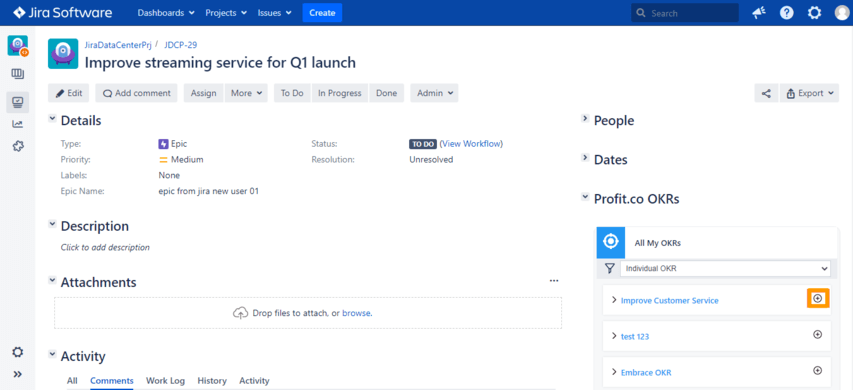Click the plus icon beside test 123
The width and height of the screenshot is (853, 390).
click(x=817, y=335)
